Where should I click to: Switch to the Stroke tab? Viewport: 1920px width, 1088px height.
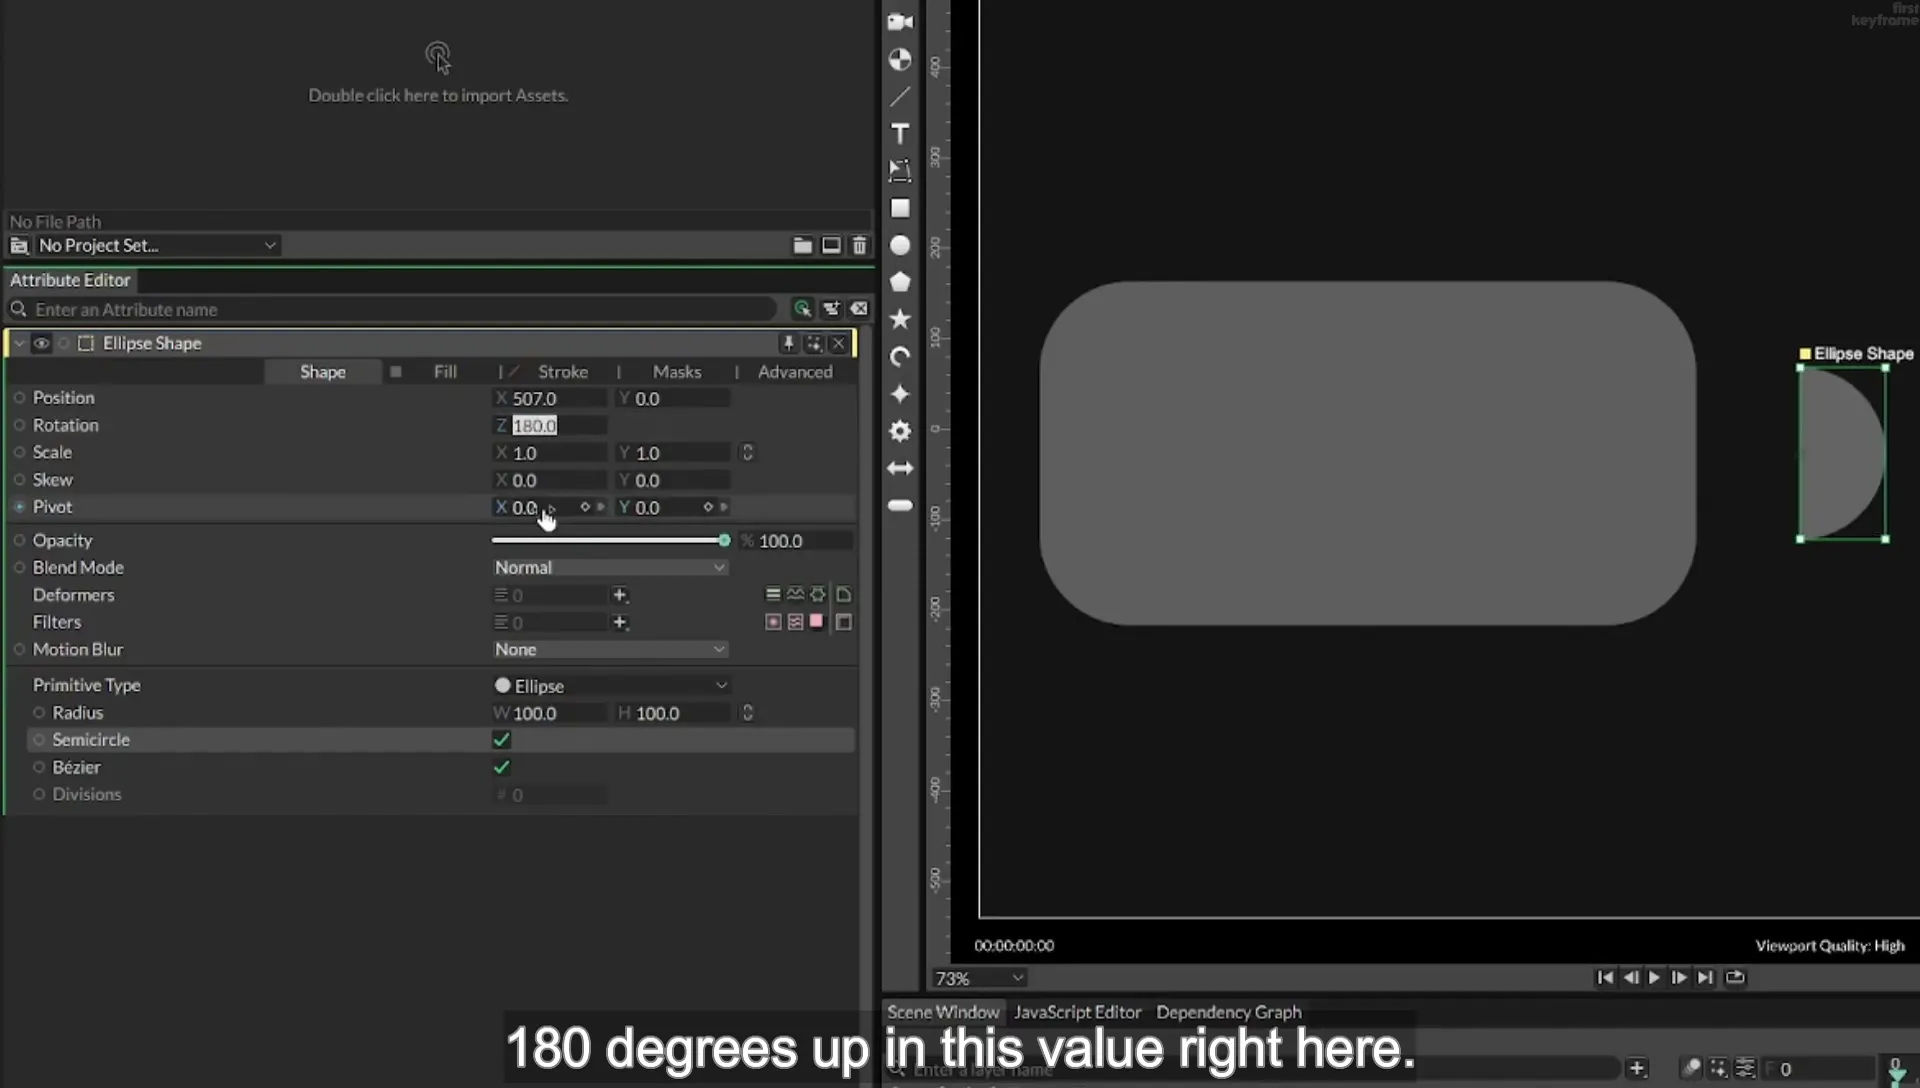563,371
